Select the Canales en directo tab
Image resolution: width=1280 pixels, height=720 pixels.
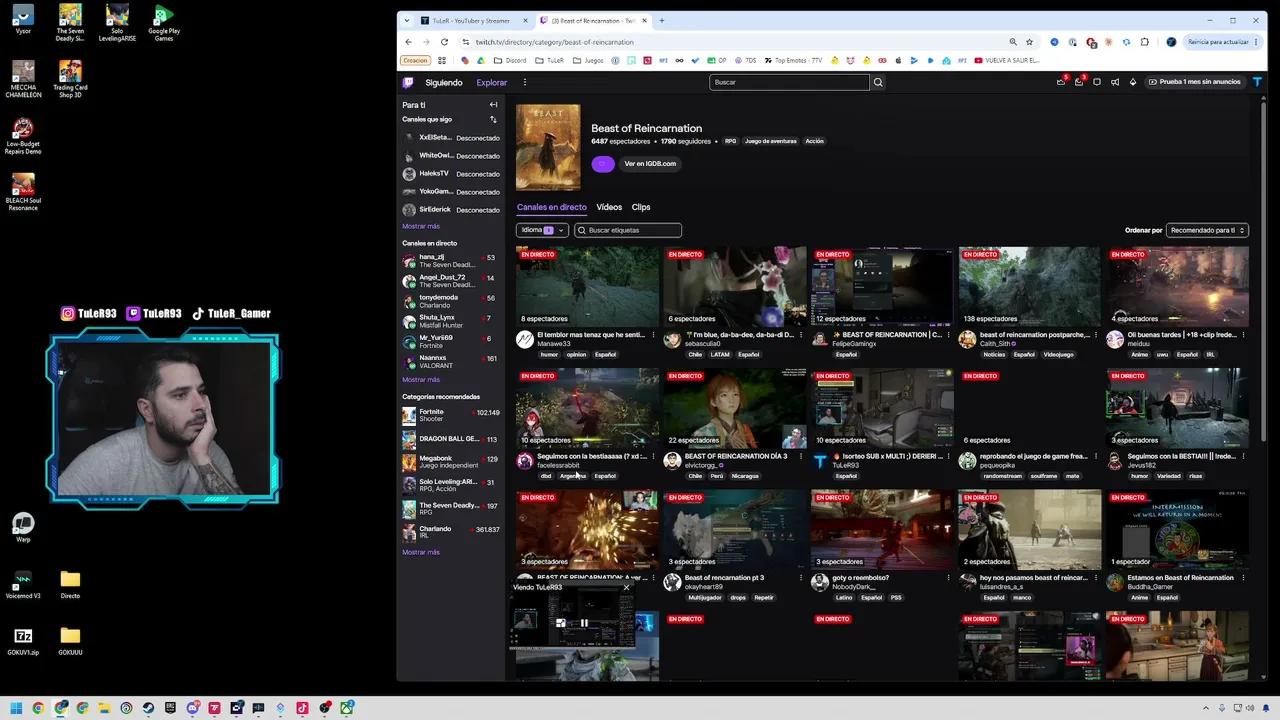tap(552, 207)
